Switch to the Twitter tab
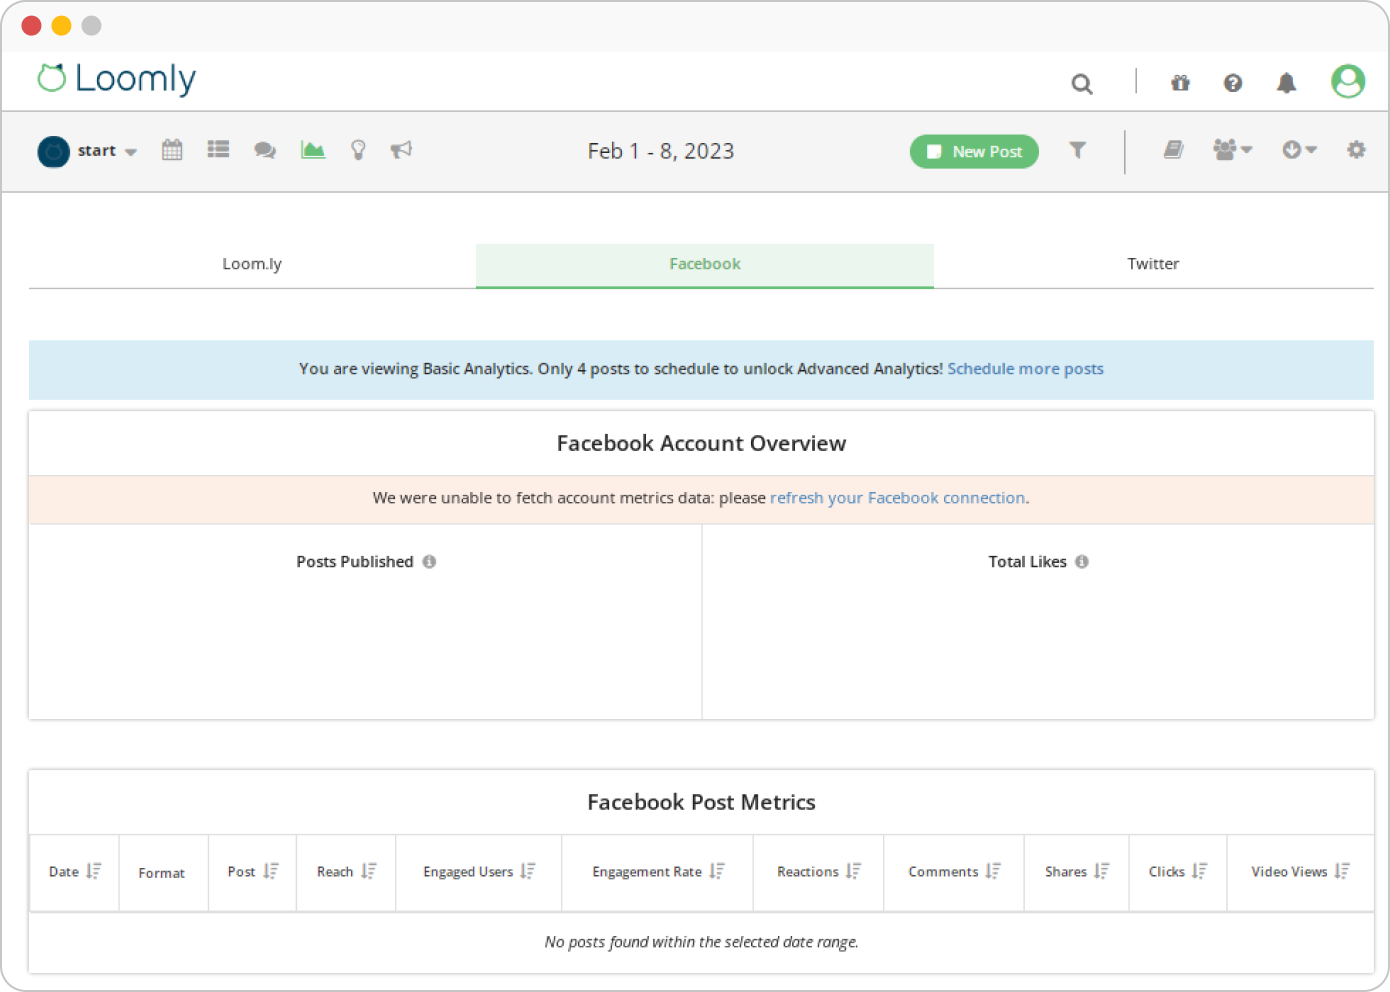 pyautogui.click(x=1153, y=264)
